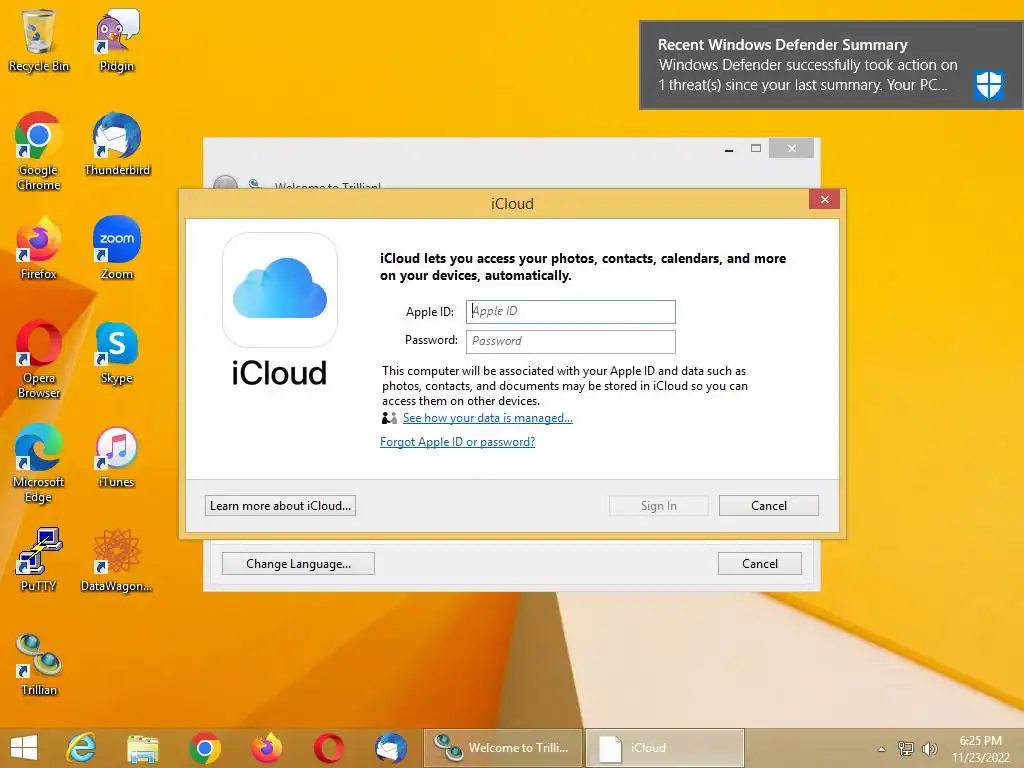Launch Zoom desktop shortcut
The image size is (1024, 768).
click(117, 248)
